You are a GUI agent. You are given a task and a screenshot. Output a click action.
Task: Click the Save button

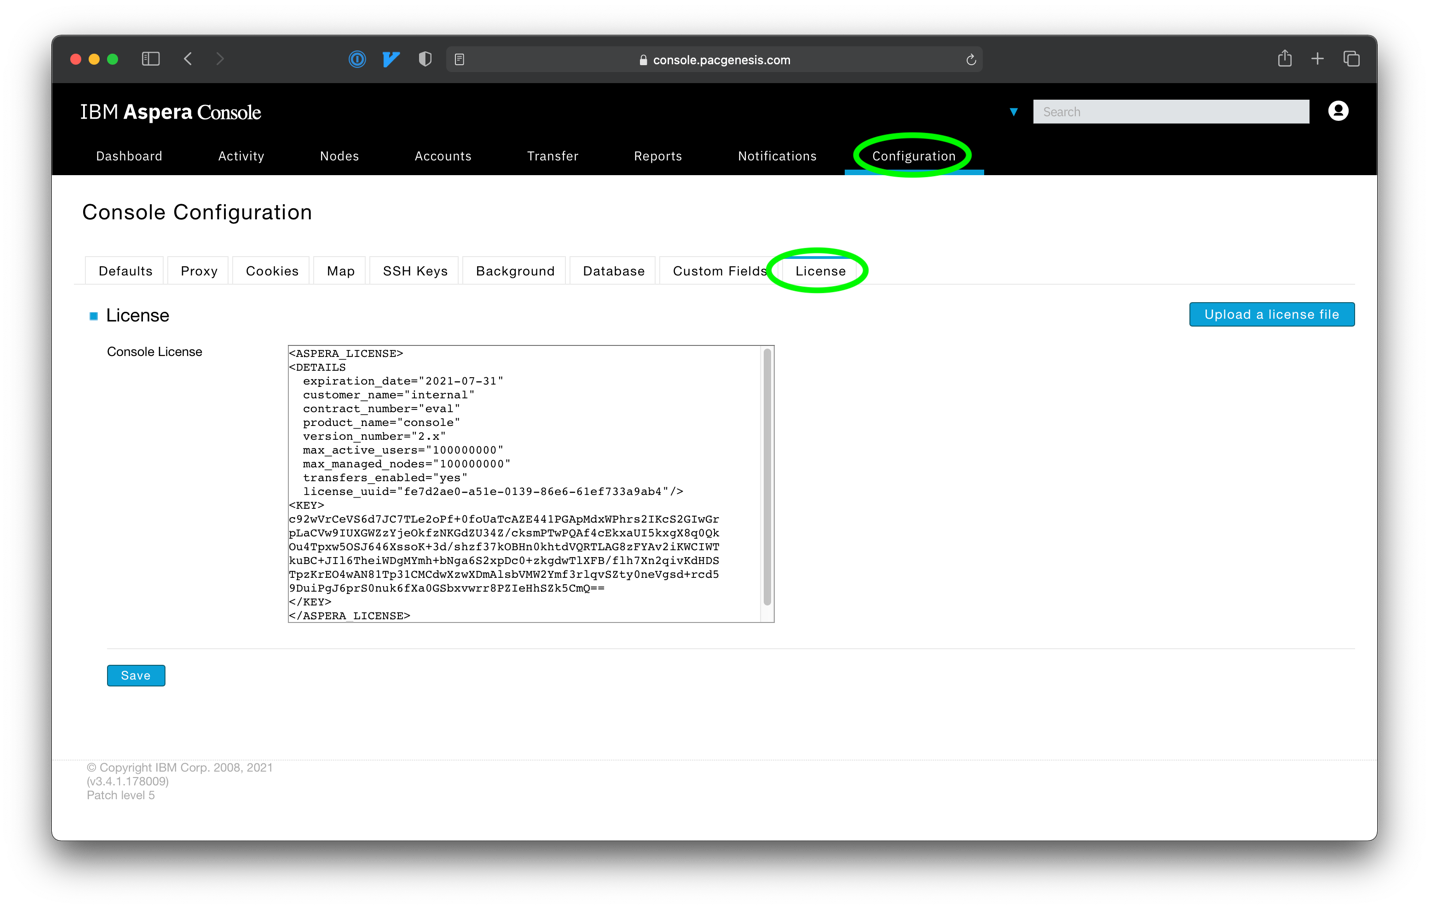(x=136, y=676)
